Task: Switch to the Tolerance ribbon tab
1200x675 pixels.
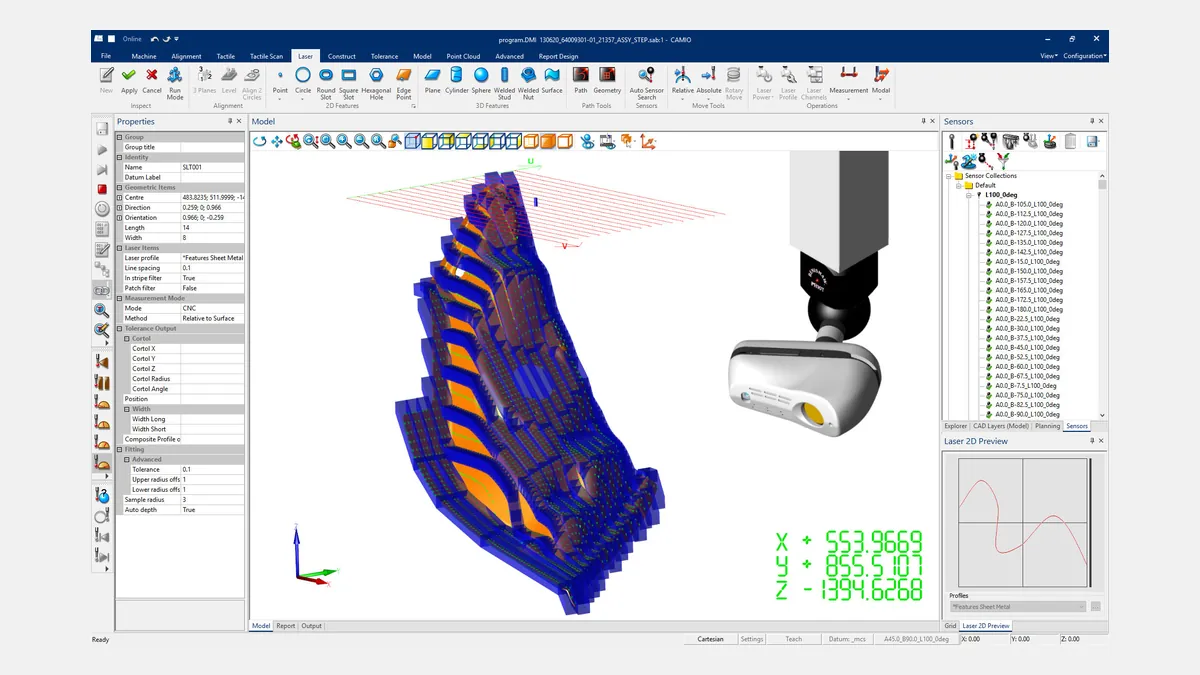Action: pos(384,56)
